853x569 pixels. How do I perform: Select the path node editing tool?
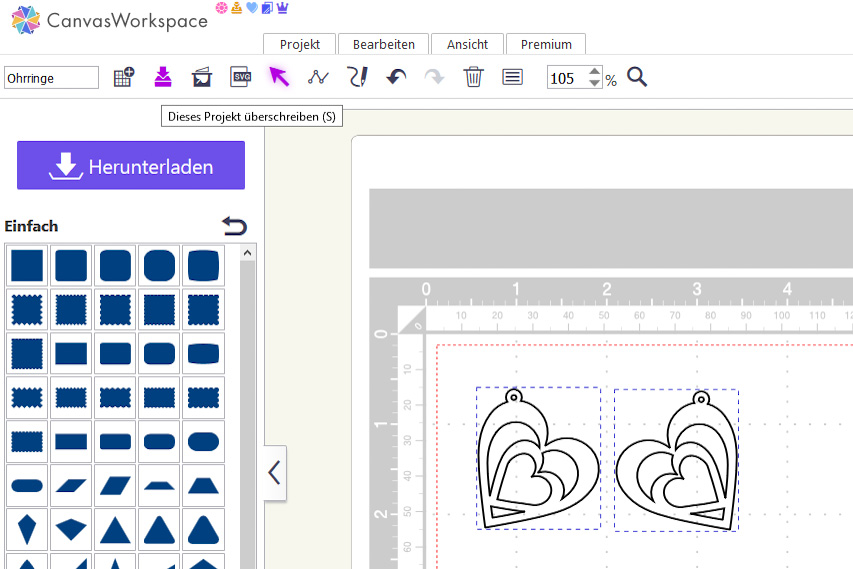318,77
